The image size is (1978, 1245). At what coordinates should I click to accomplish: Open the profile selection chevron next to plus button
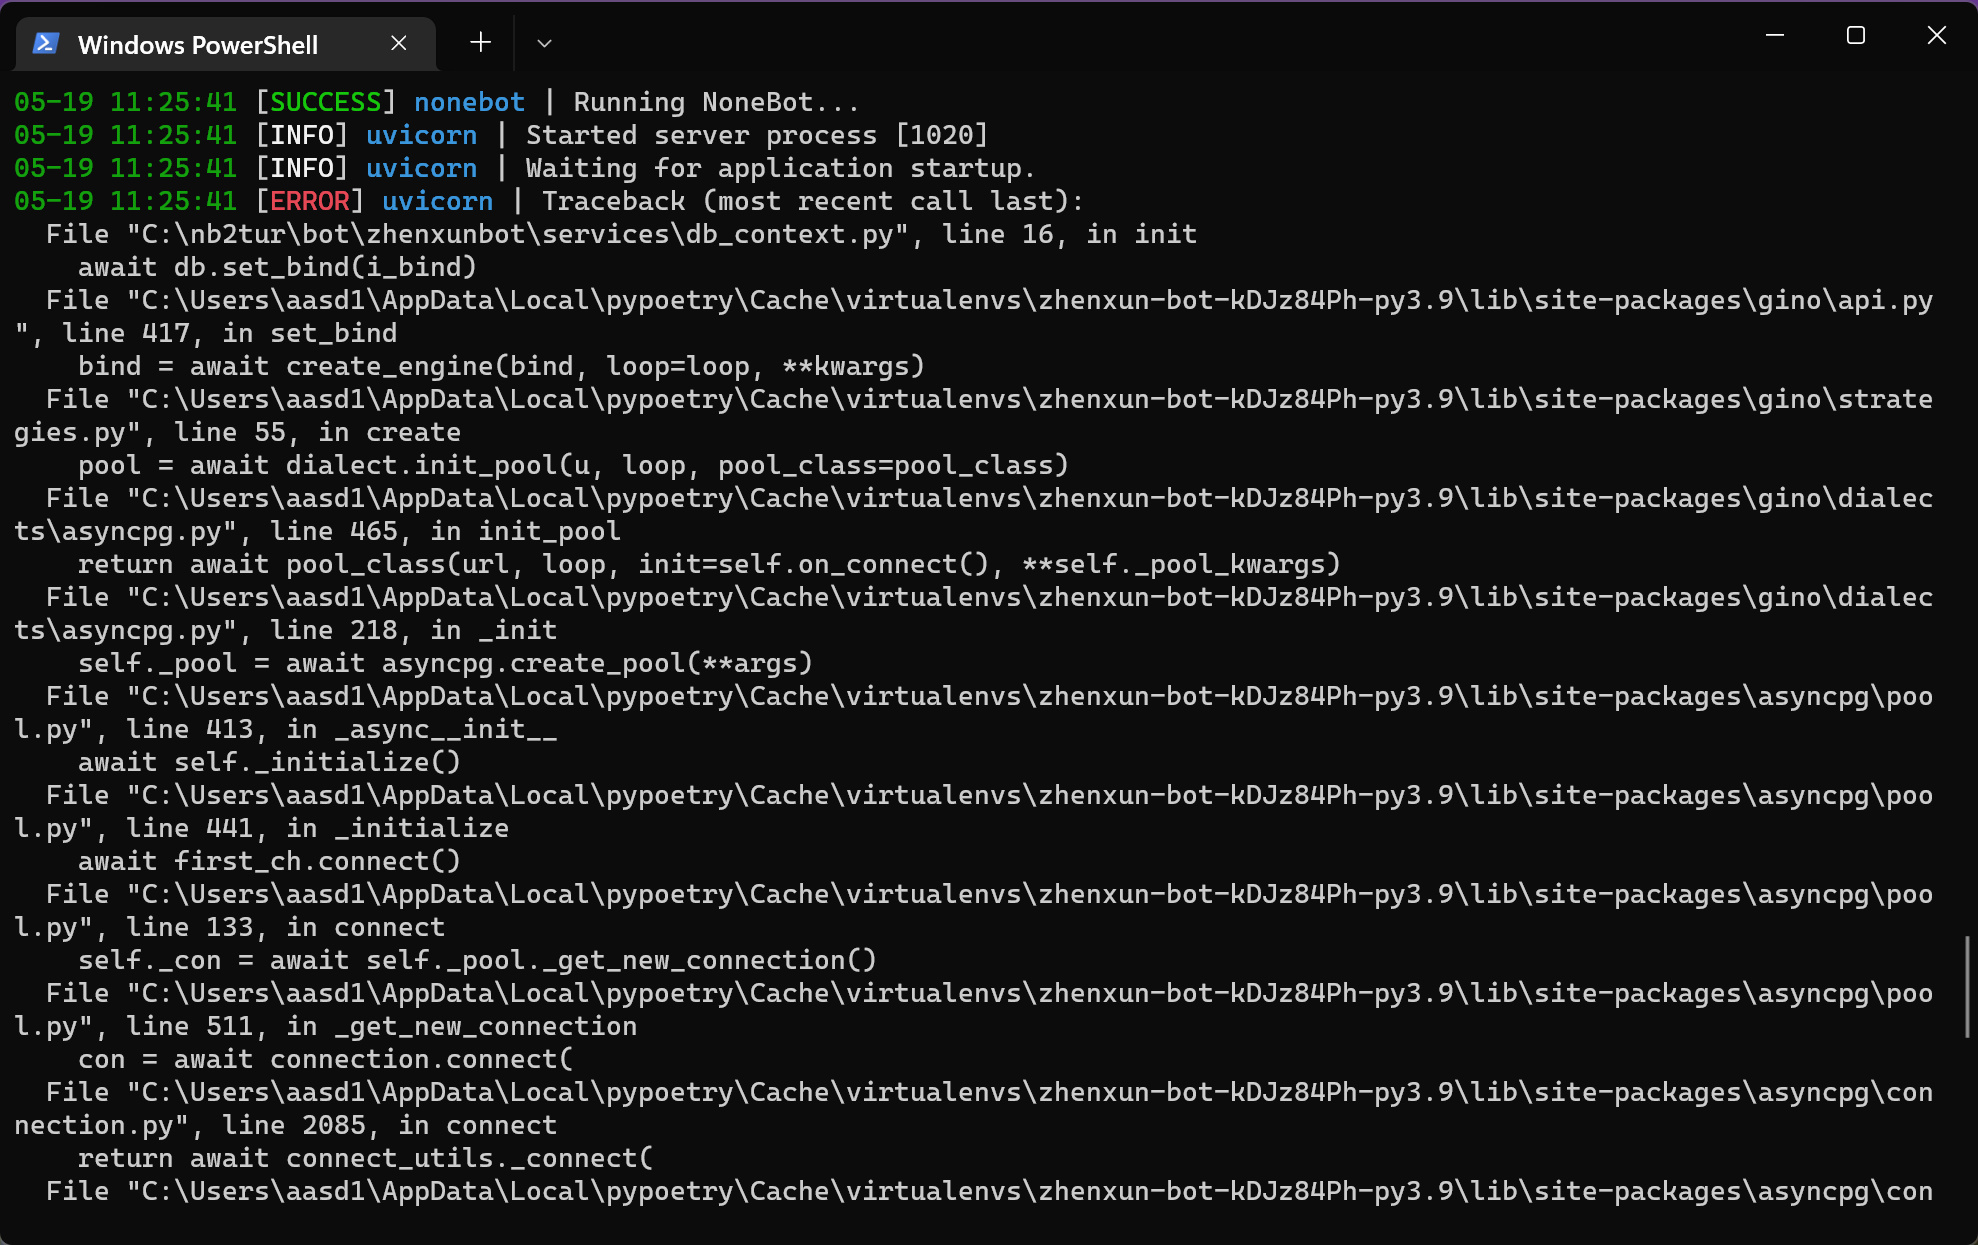click(544, 43)
